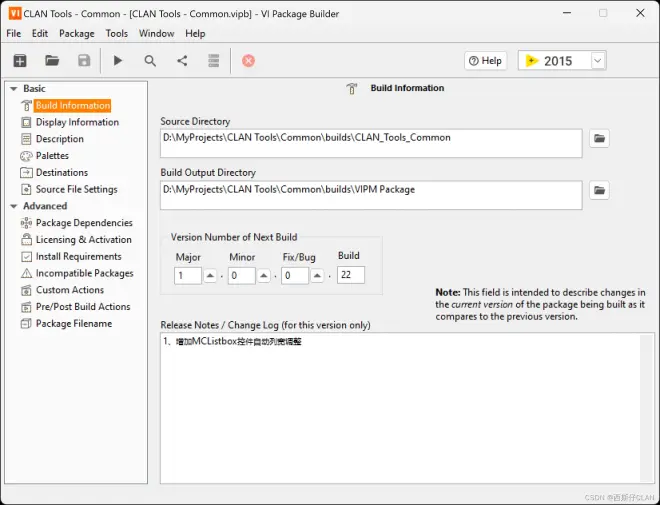The height and width of the screenshot is (505, 660).
Task: Click the Source File Settings icon
Action: pos(26,189)
